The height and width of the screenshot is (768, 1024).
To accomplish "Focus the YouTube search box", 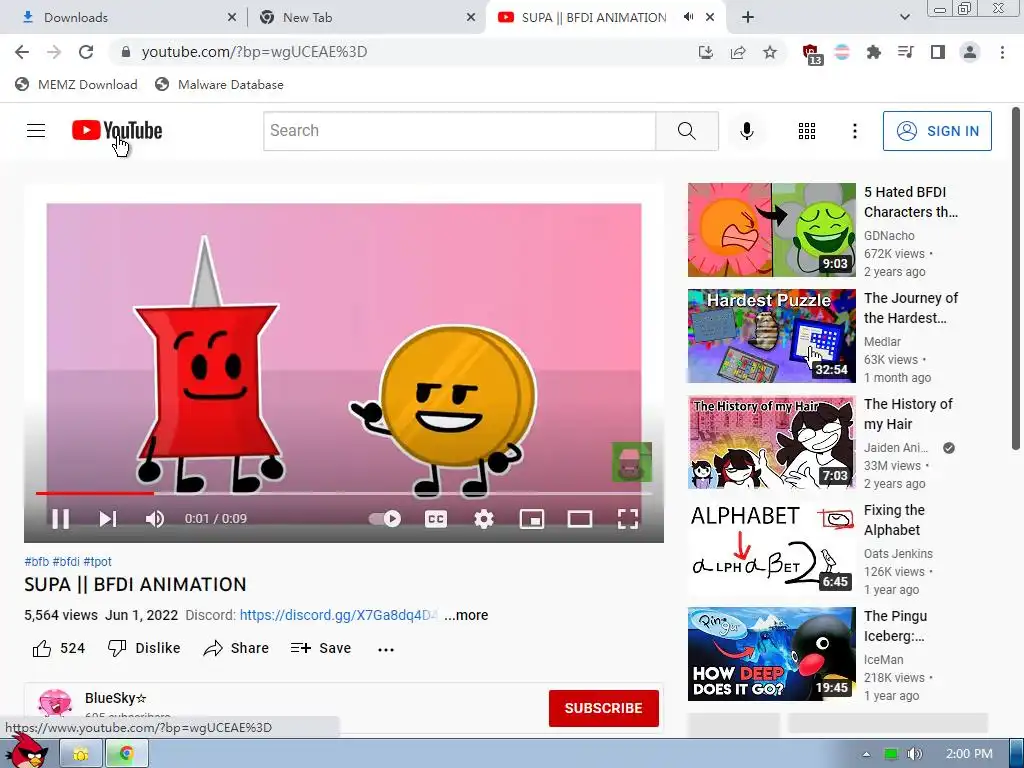I will [x=459, y=131].
